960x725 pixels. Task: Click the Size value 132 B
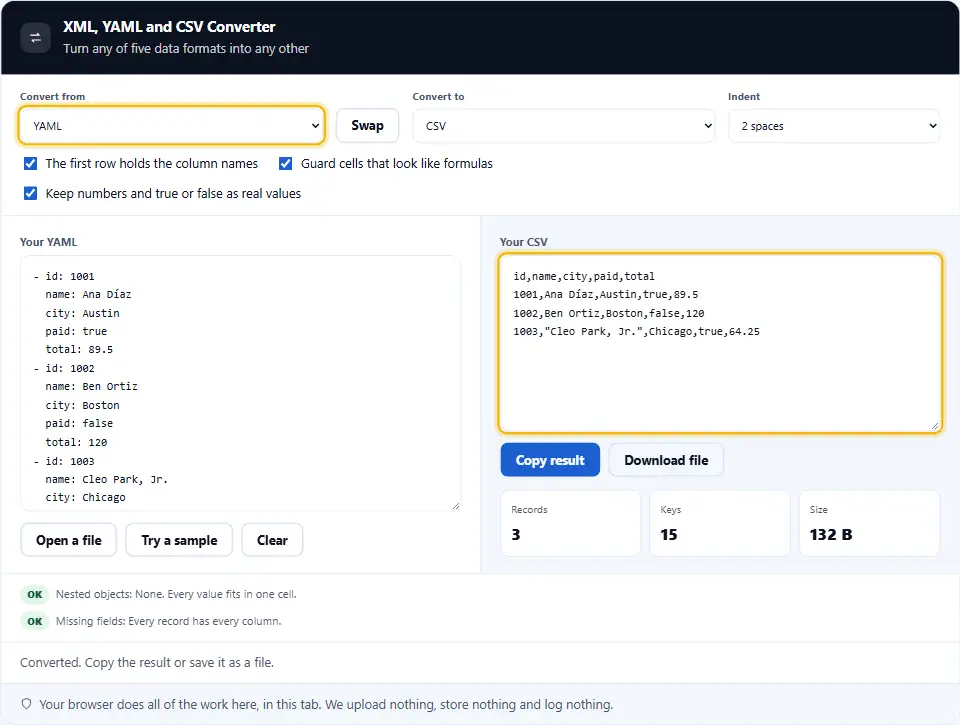[831, 535]
